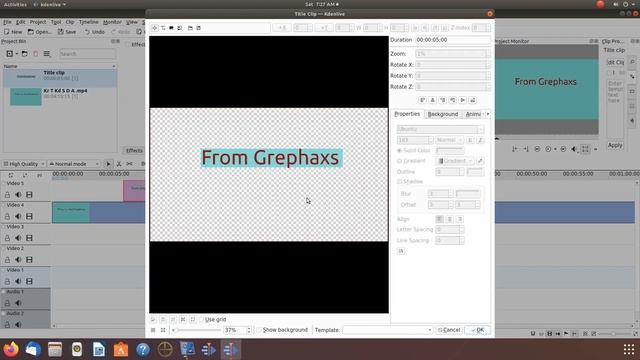This screenshot has height=360, width=640.
Task: Open the Normal mode dropdown
Action: [74, 164]
